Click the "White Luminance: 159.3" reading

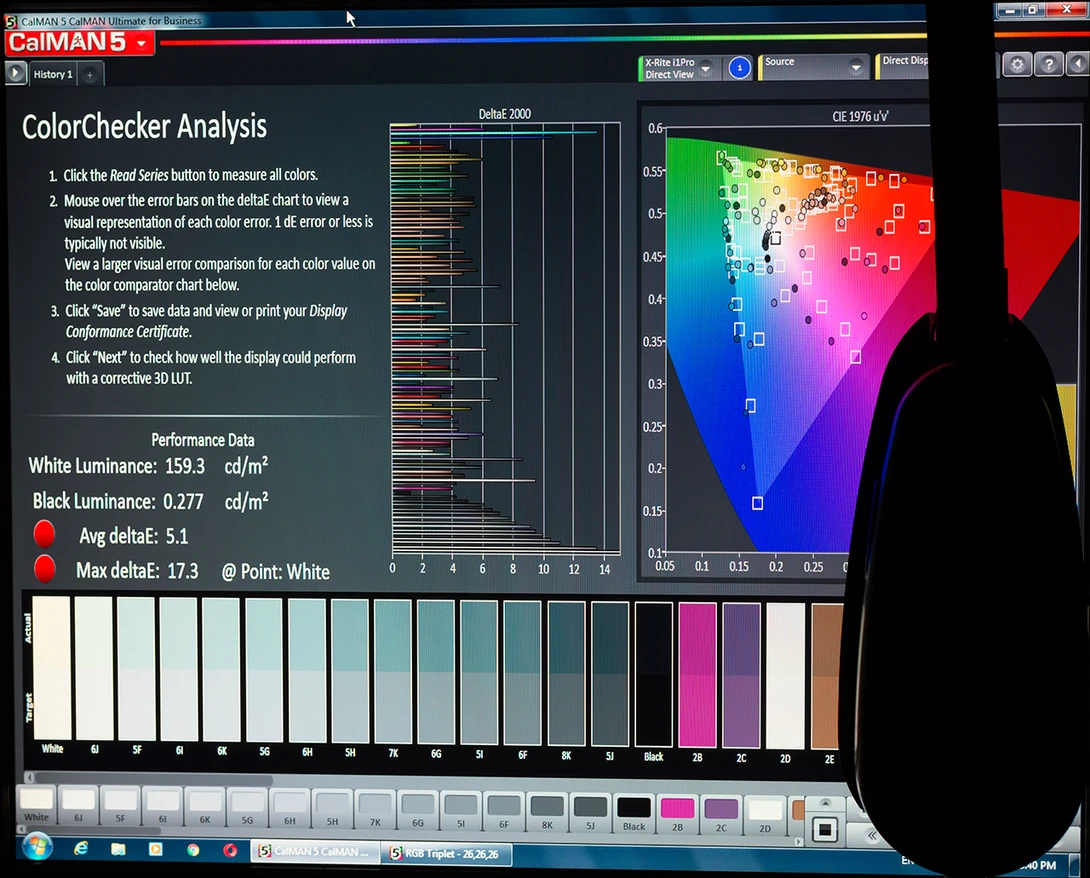click(x=117, y=466)
